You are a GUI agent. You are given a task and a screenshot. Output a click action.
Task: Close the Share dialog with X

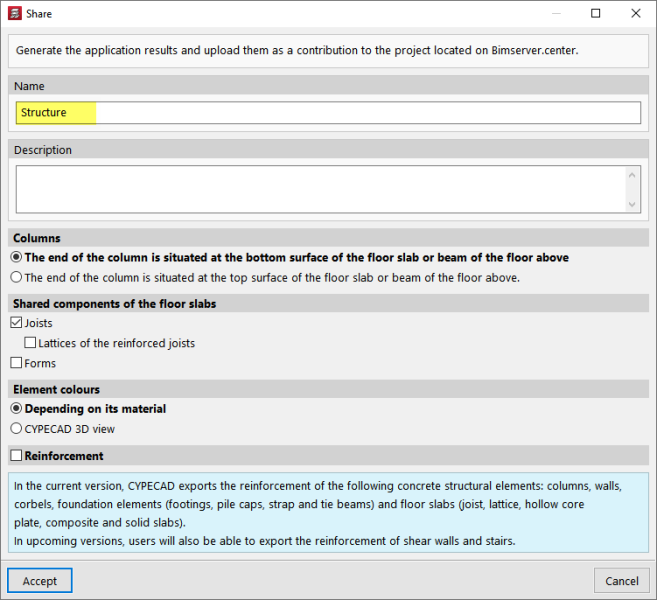coord(635,14)
